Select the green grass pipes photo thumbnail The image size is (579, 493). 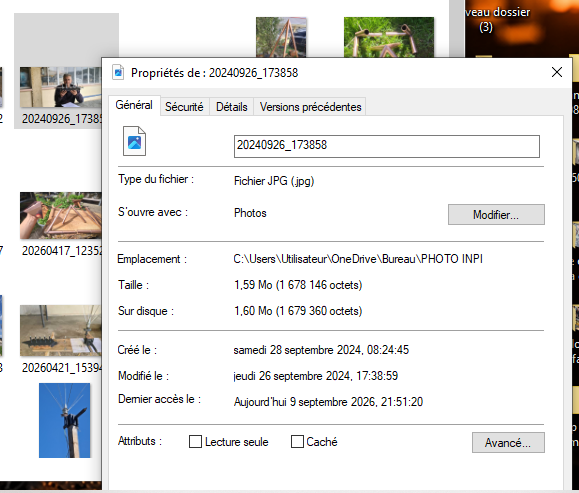pos(389,37)
